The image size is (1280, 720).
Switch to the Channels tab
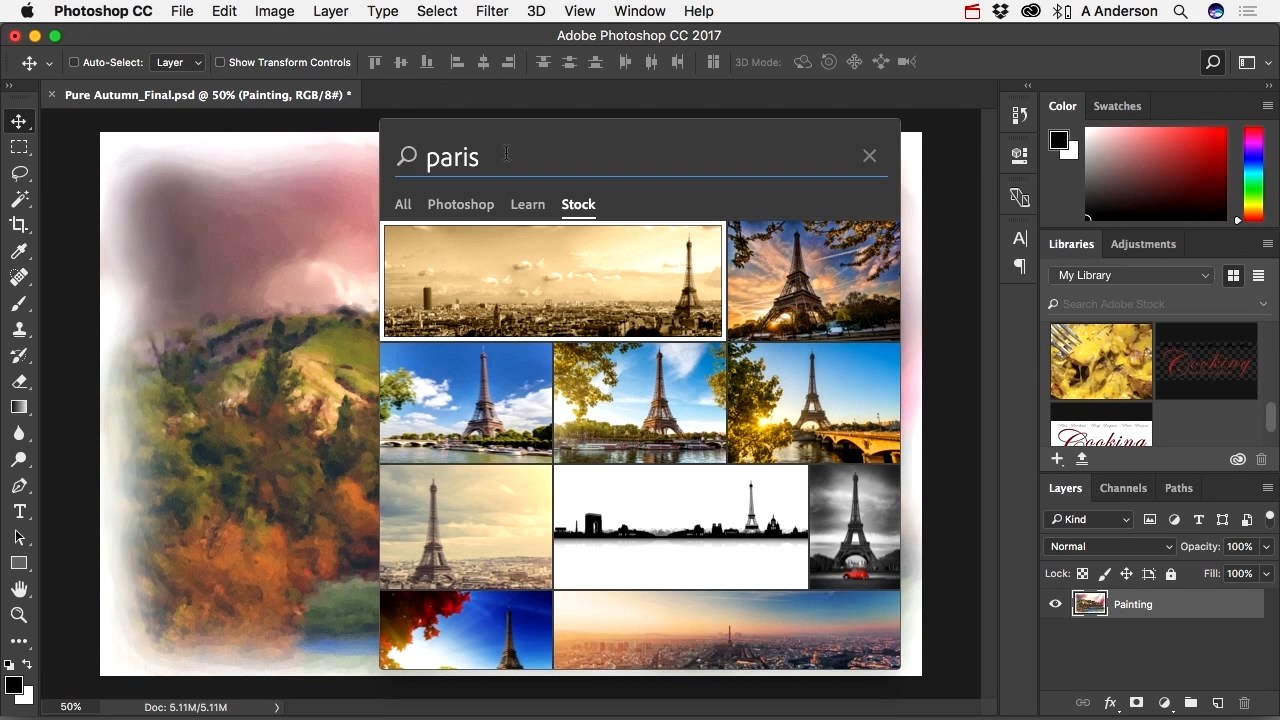point(1123,488)
